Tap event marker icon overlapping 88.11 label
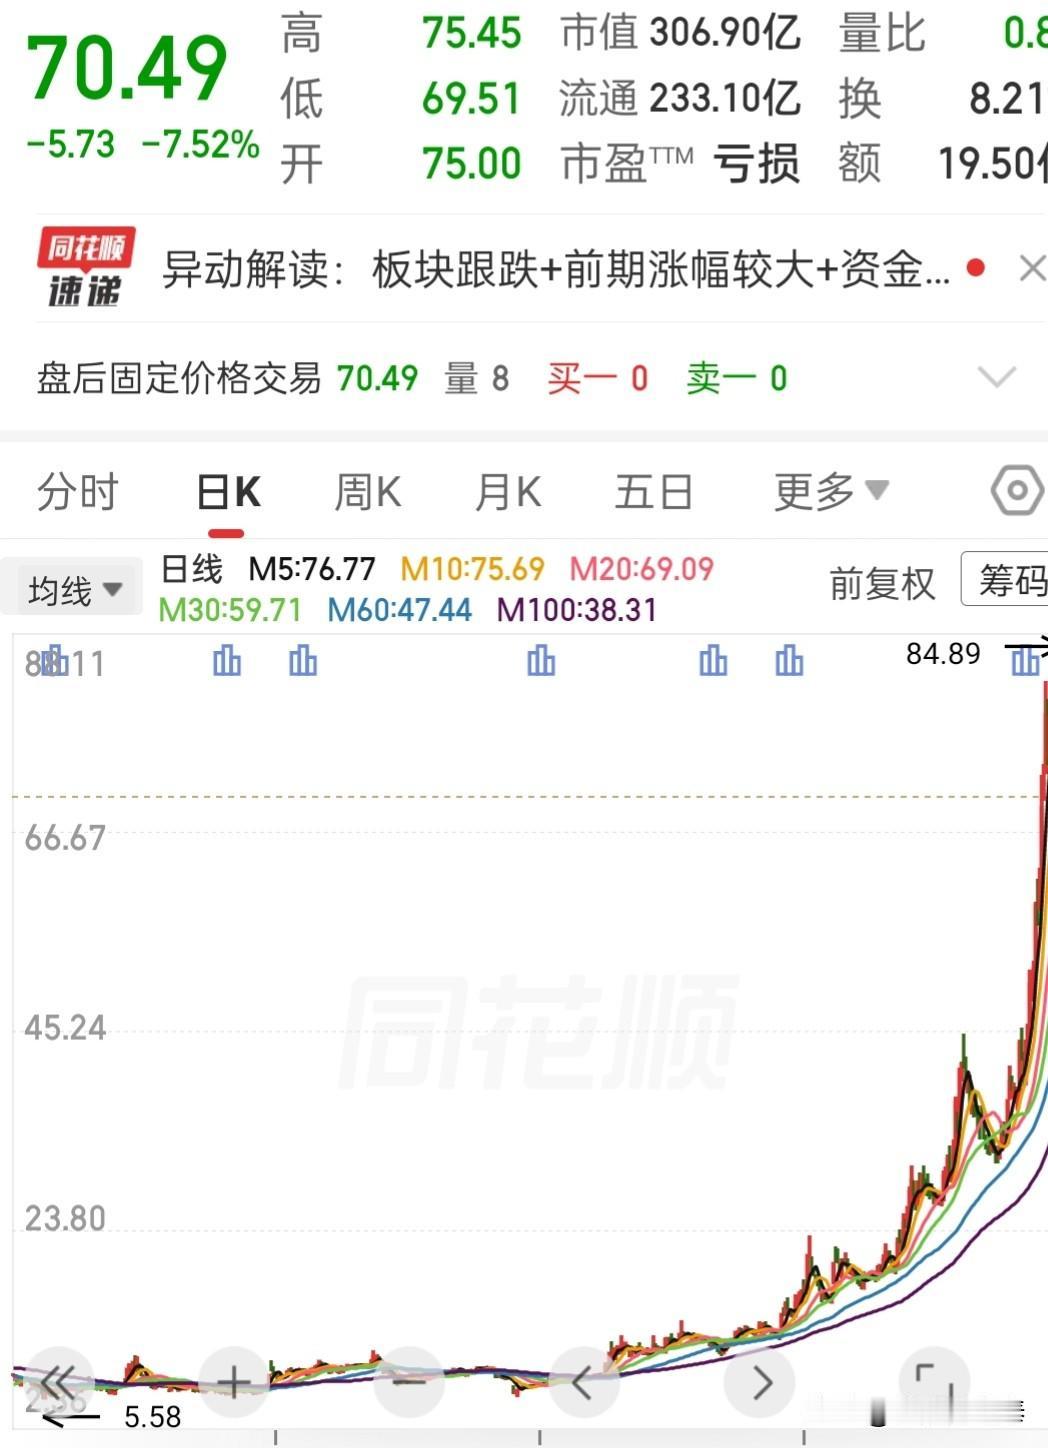This screenshot has width=1048, height=1448. [54, 661]
